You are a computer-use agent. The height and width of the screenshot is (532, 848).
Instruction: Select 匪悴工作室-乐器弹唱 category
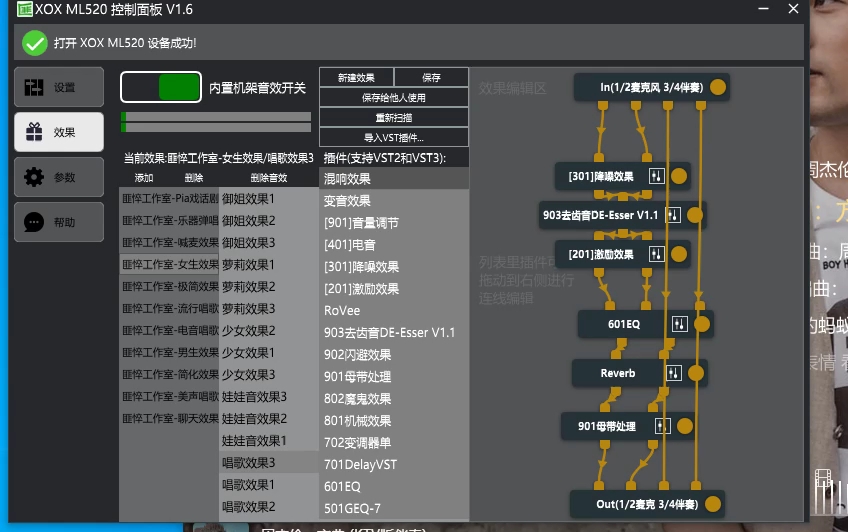click(169, 221)
